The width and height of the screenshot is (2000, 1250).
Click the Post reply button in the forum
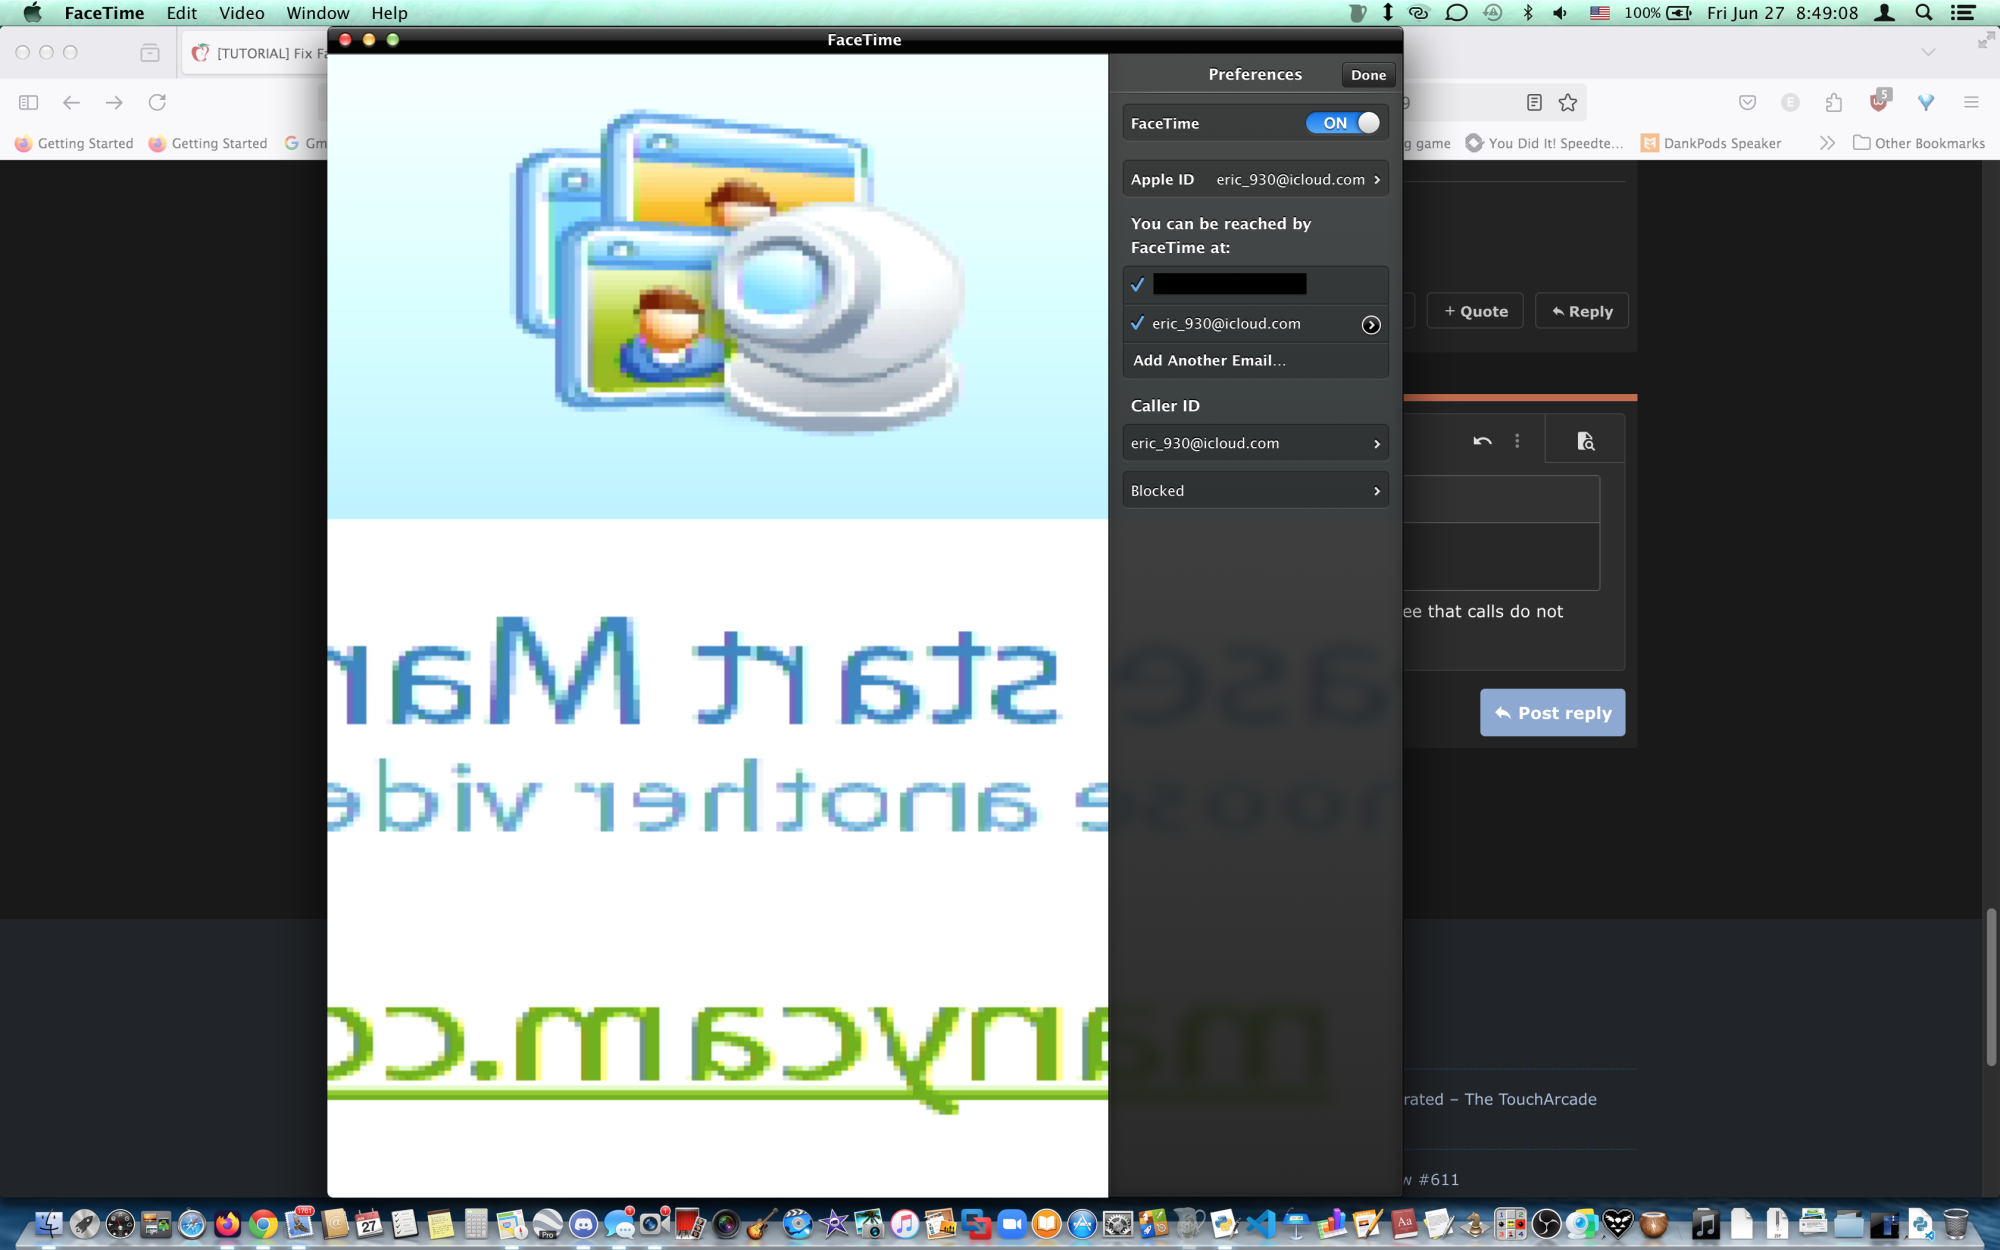tap(1552, 712)
